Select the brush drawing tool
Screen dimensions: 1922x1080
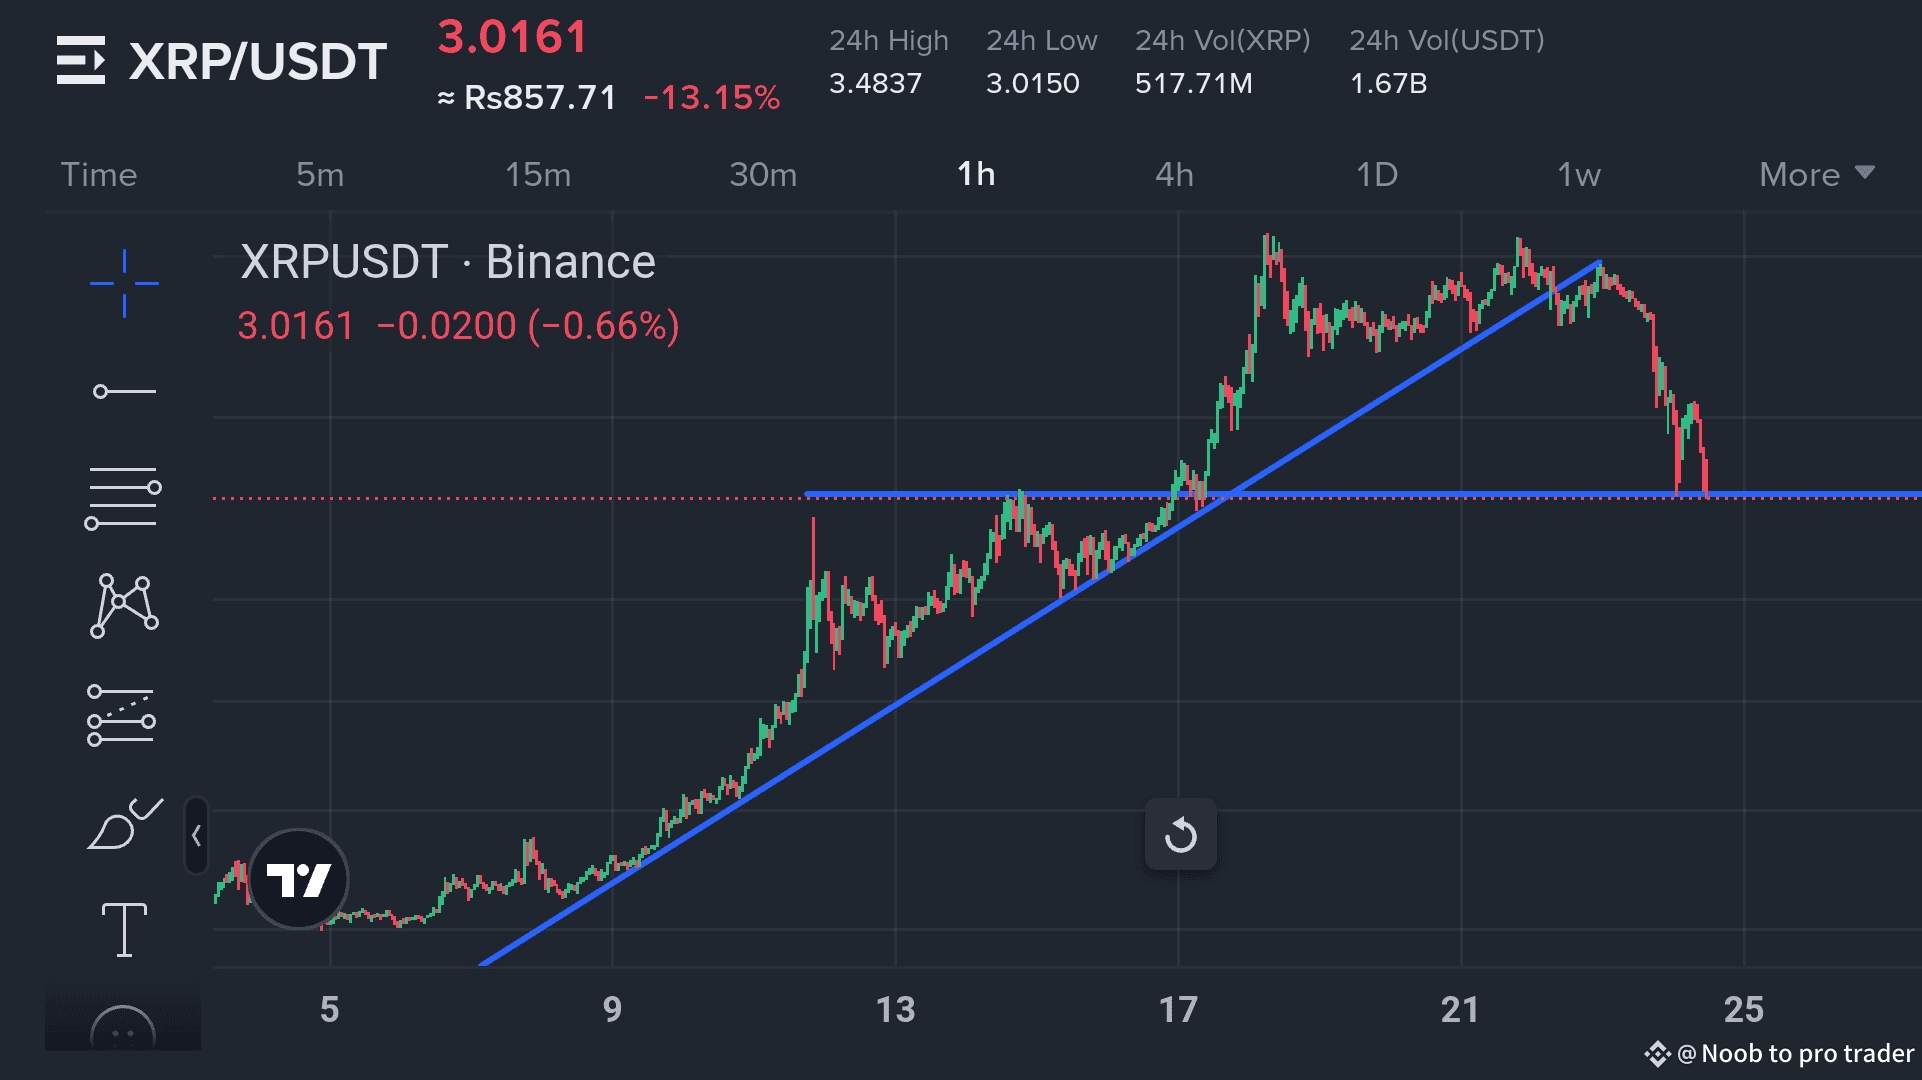(124, 824)
